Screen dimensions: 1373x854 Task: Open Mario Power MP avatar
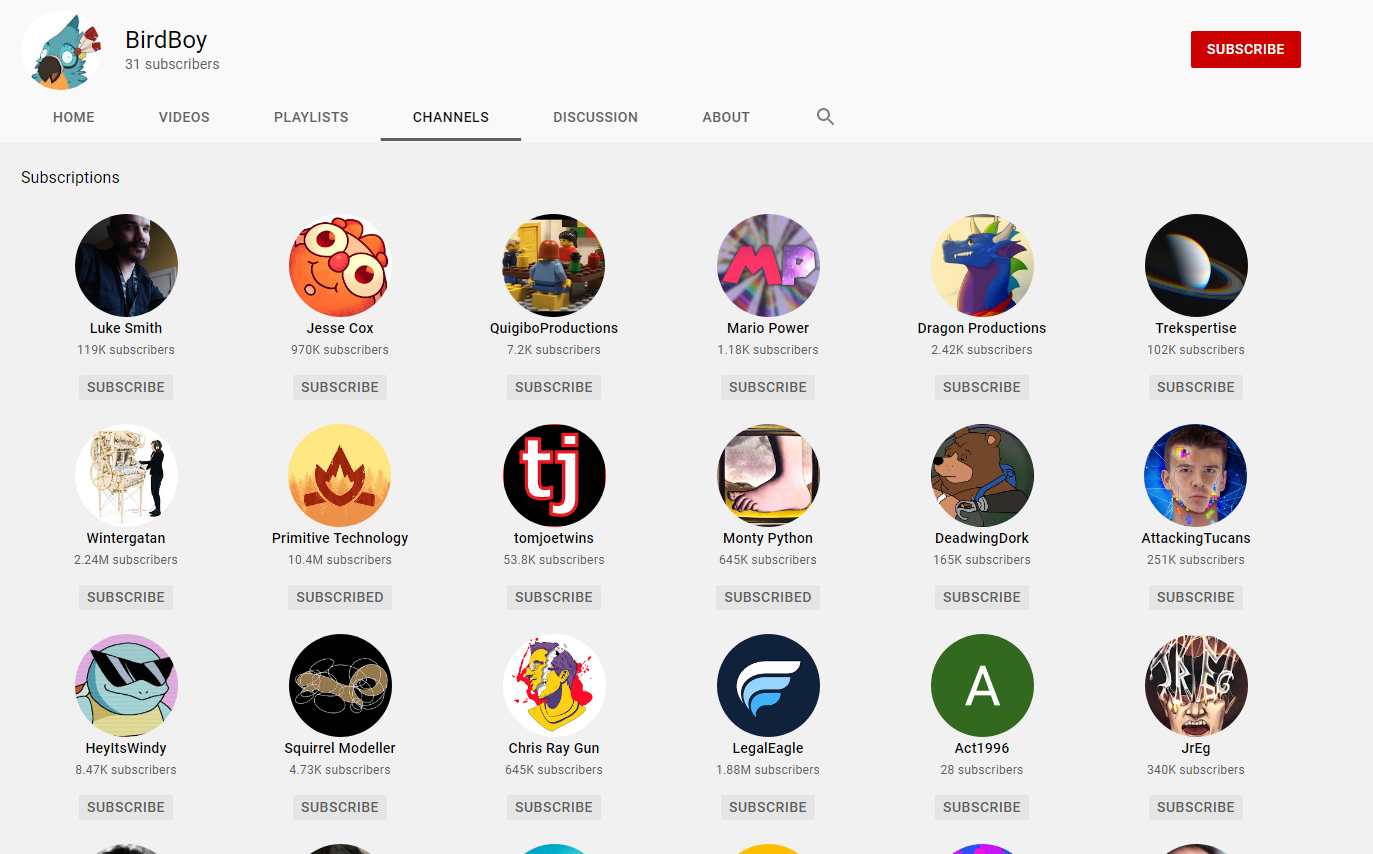[768, 265]
